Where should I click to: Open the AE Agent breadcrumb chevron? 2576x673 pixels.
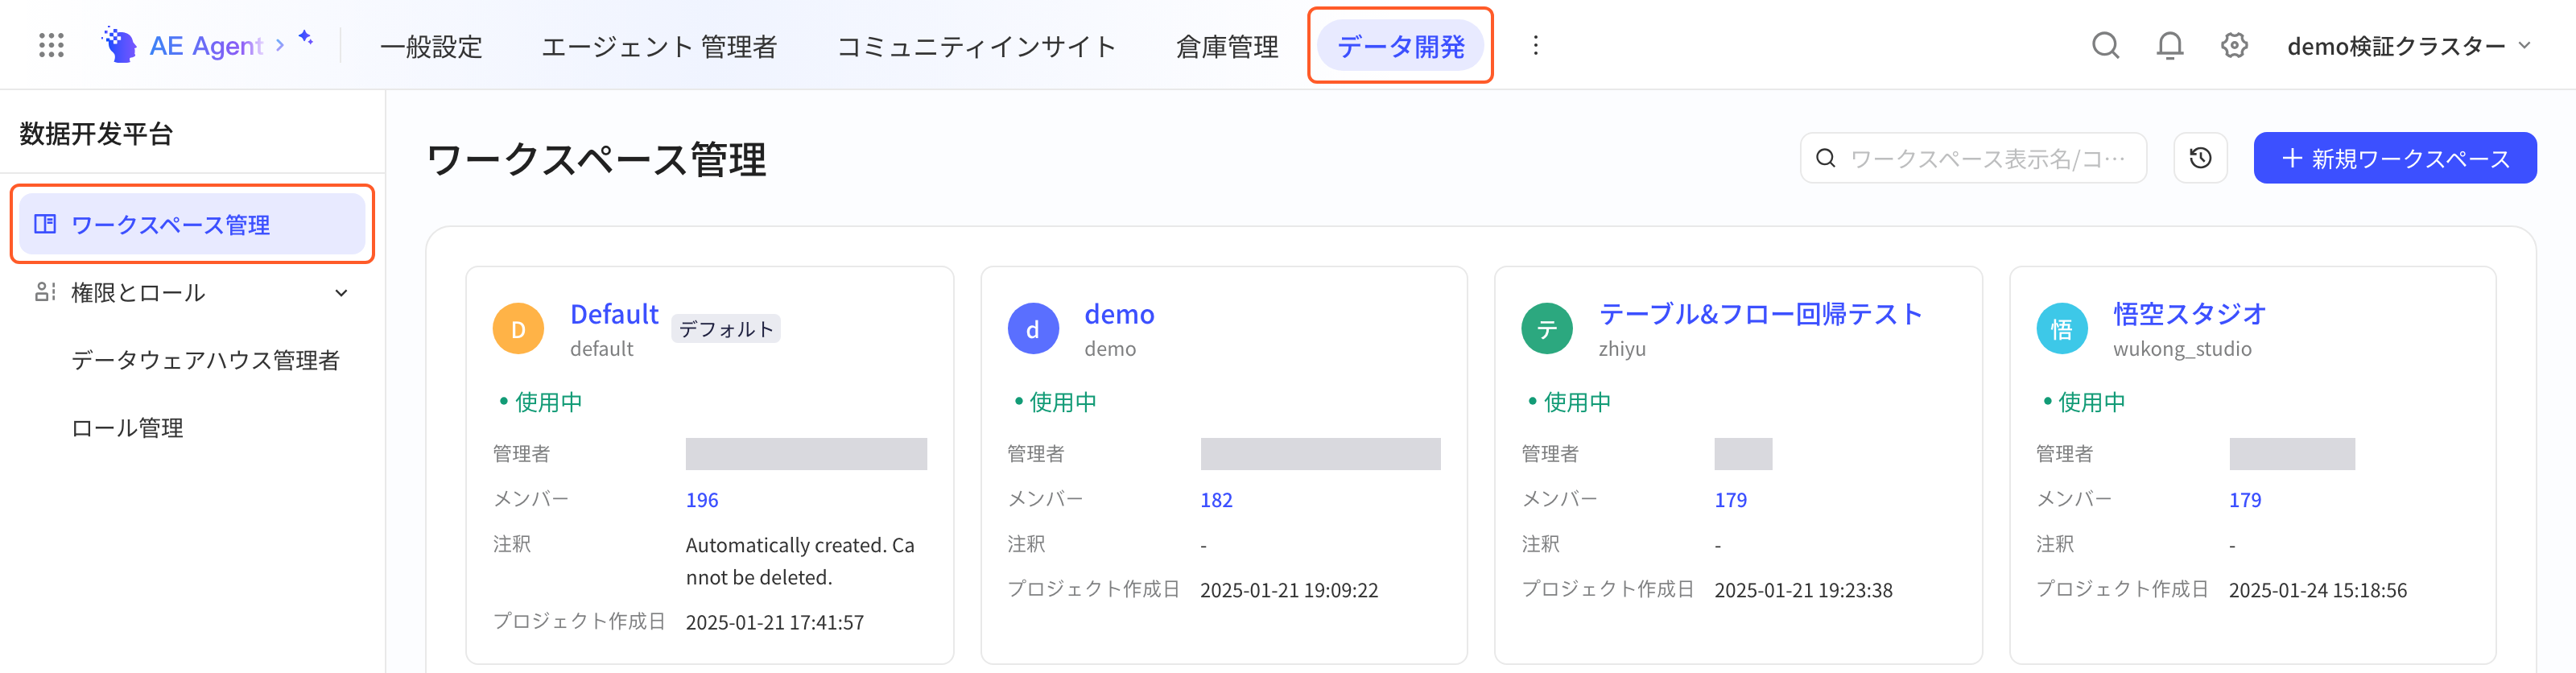[x=280, y=45]
